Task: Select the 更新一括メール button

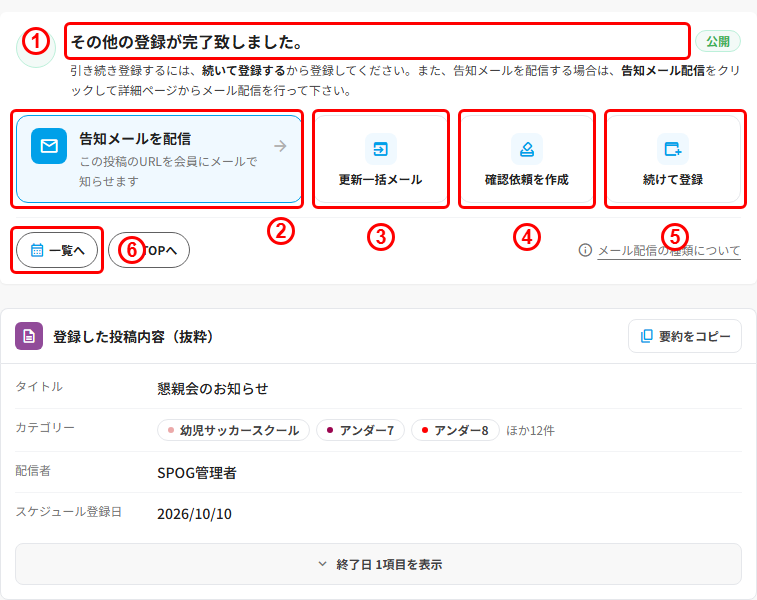Action: 380,159
